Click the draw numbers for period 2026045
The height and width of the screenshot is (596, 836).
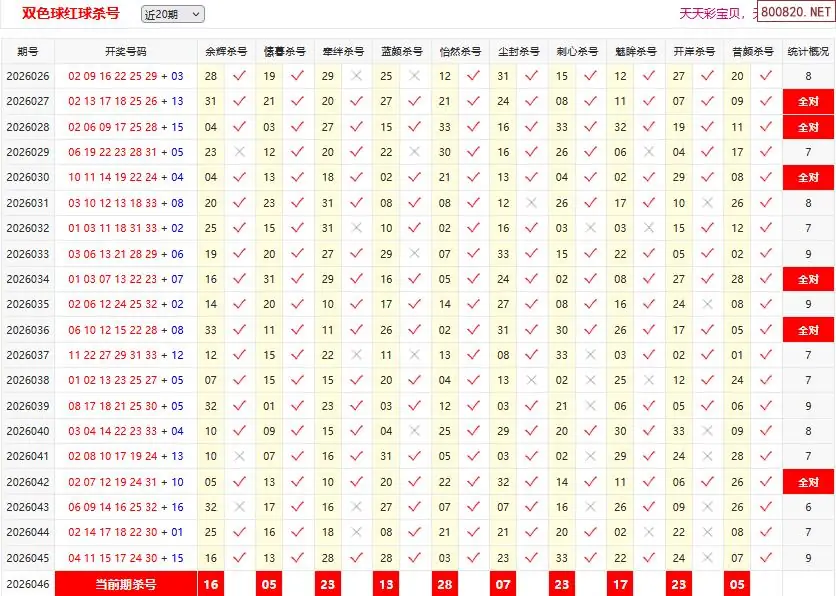point(125,558)
